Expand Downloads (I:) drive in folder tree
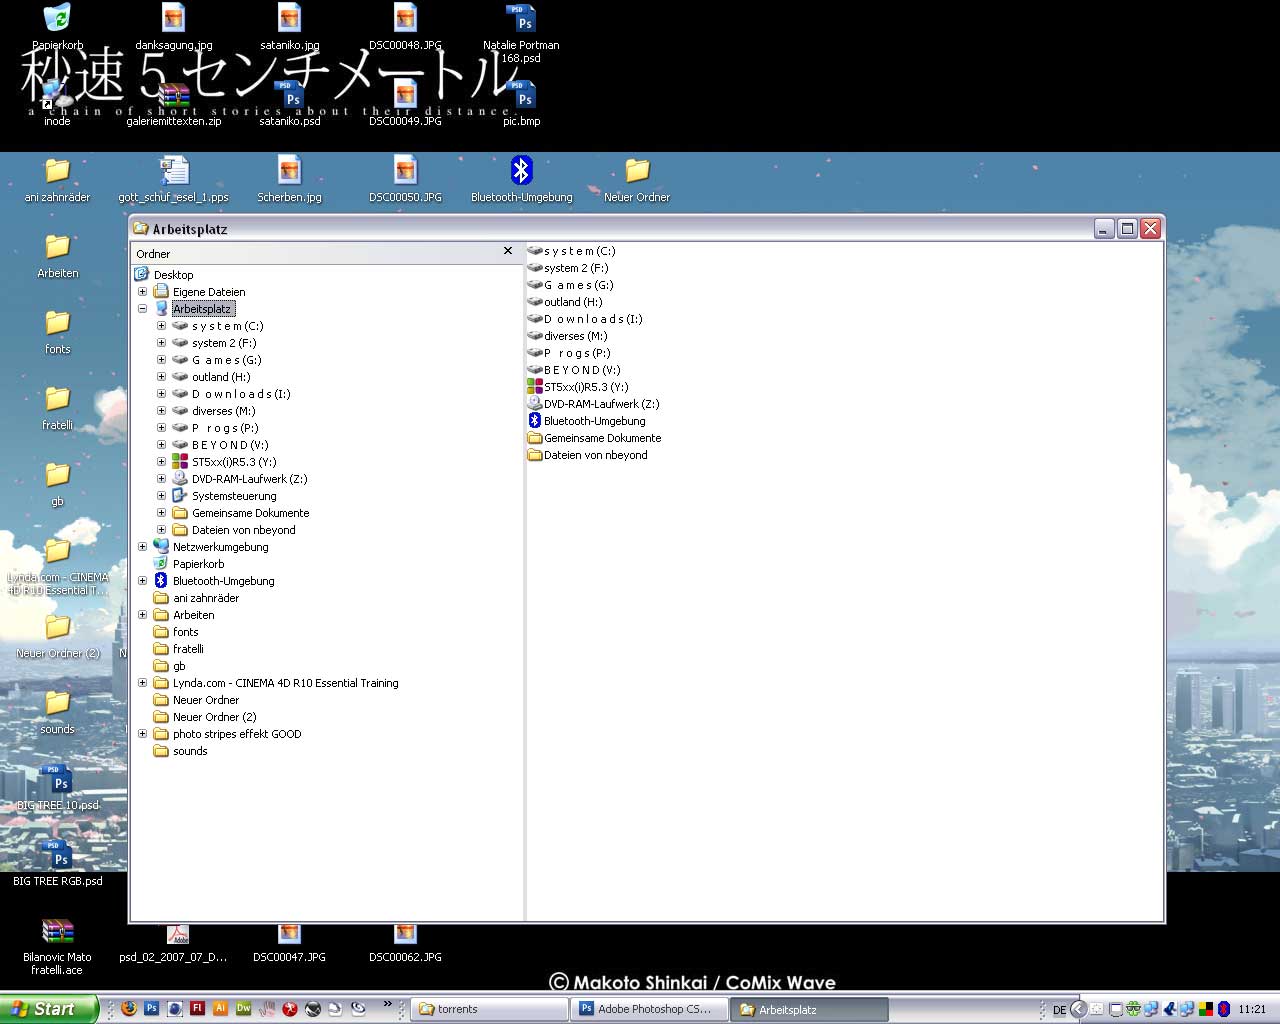Screen dimensions: 1280x1024 click(161, 394)
